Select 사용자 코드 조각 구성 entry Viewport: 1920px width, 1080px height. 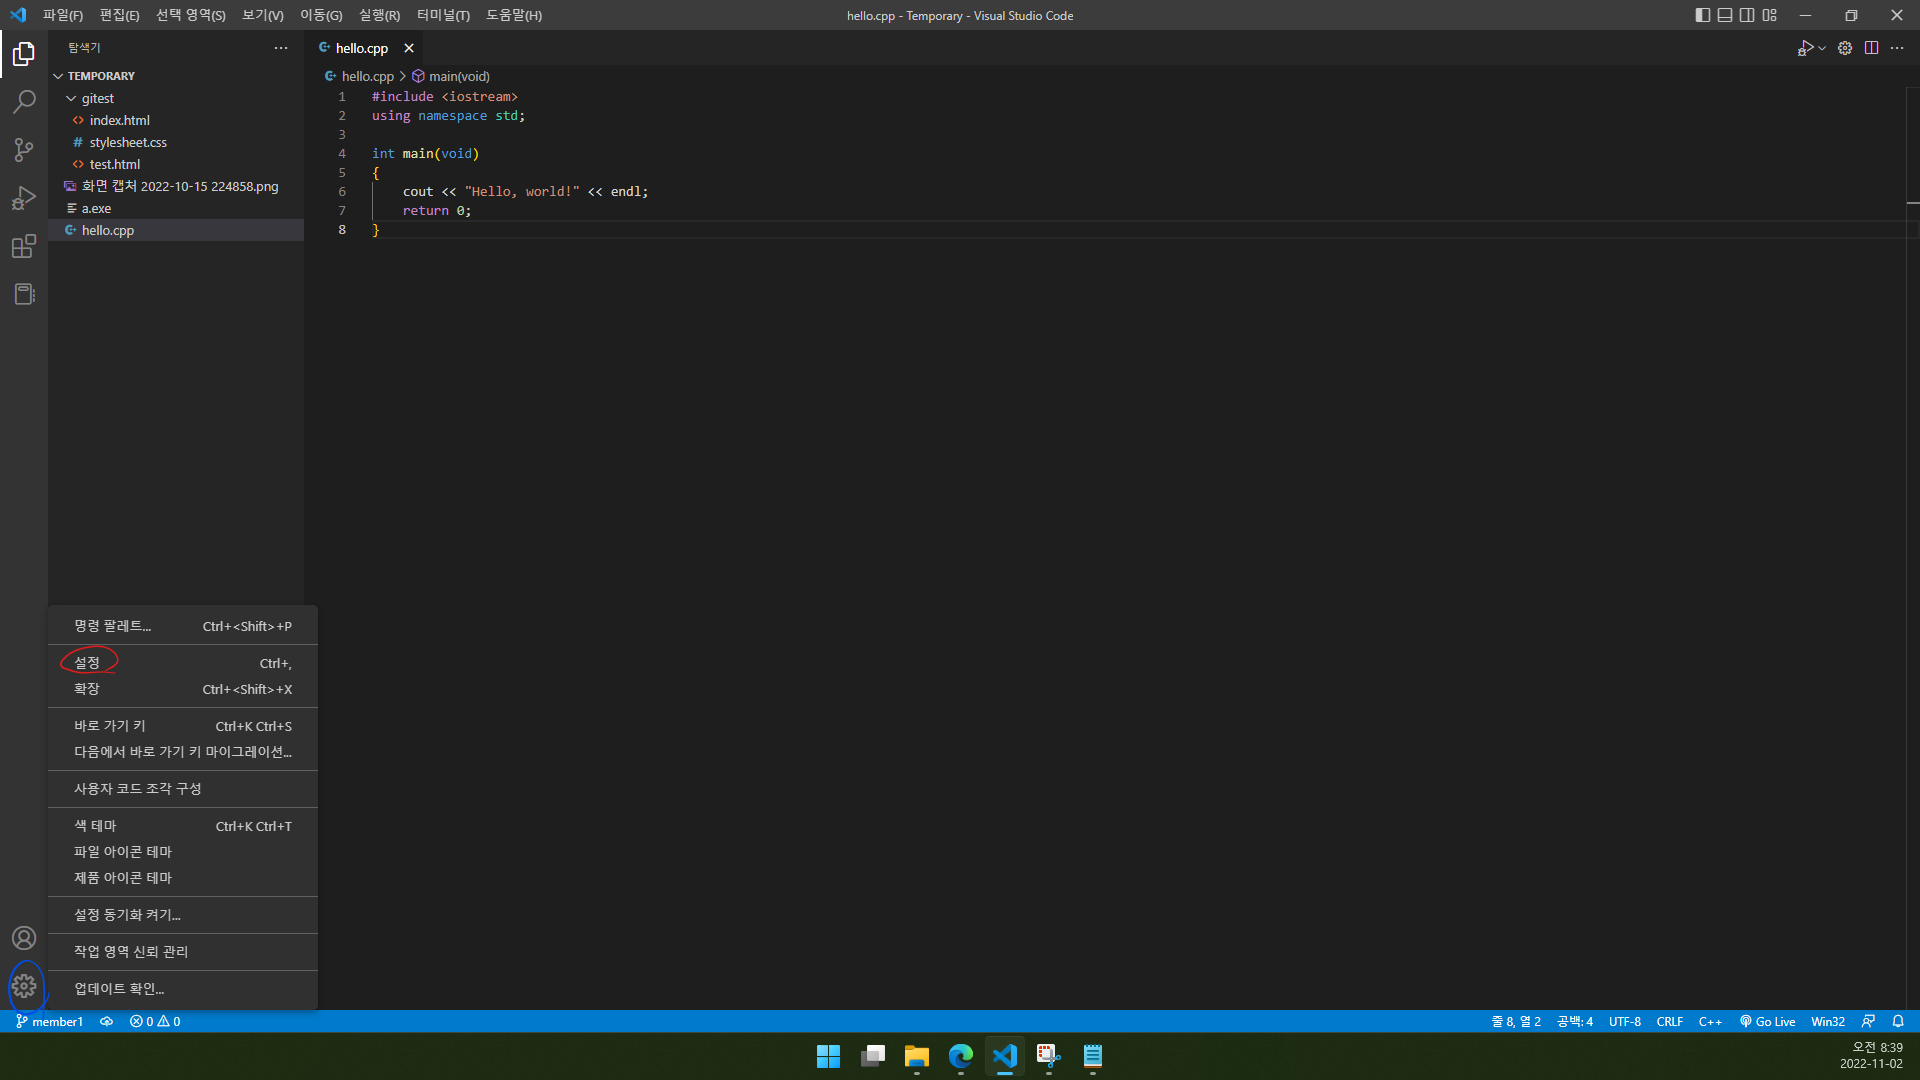pos(183,789)
